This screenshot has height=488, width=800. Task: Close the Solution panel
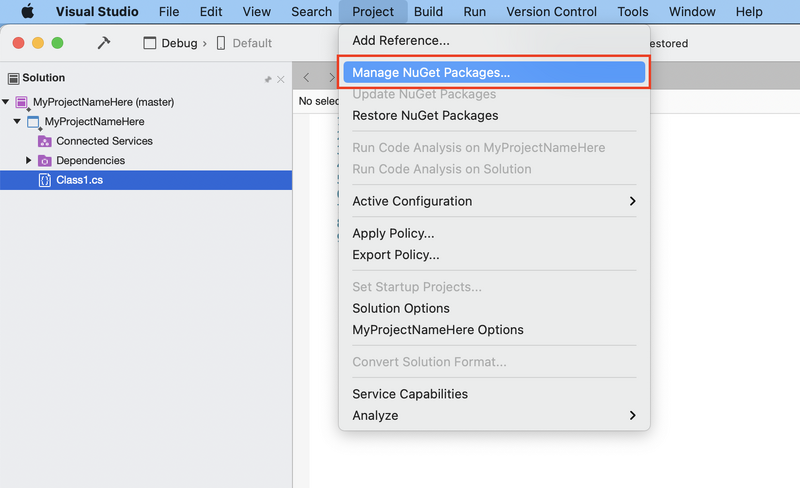click(x=281, y=79)
